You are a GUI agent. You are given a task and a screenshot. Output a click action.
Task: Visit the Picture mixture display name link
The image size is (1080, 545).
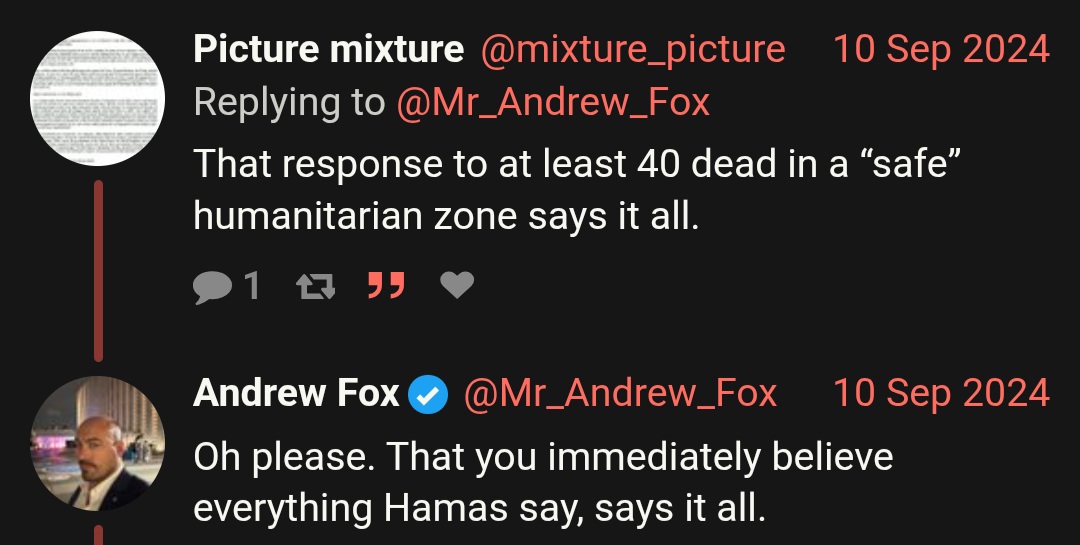329,50
